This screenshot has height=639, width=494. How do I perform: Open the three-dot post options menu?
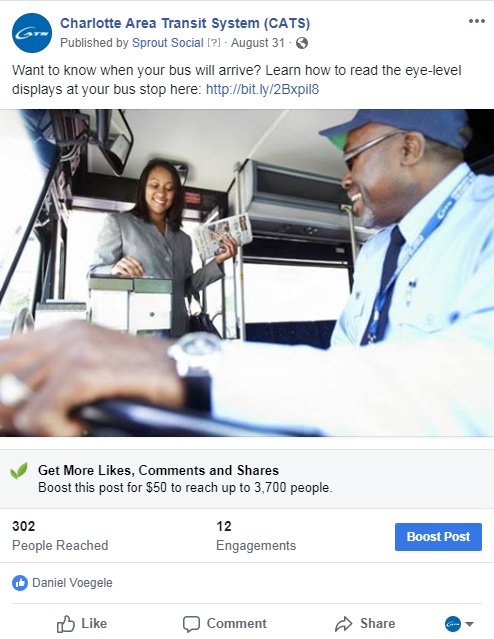click(476, 21)
